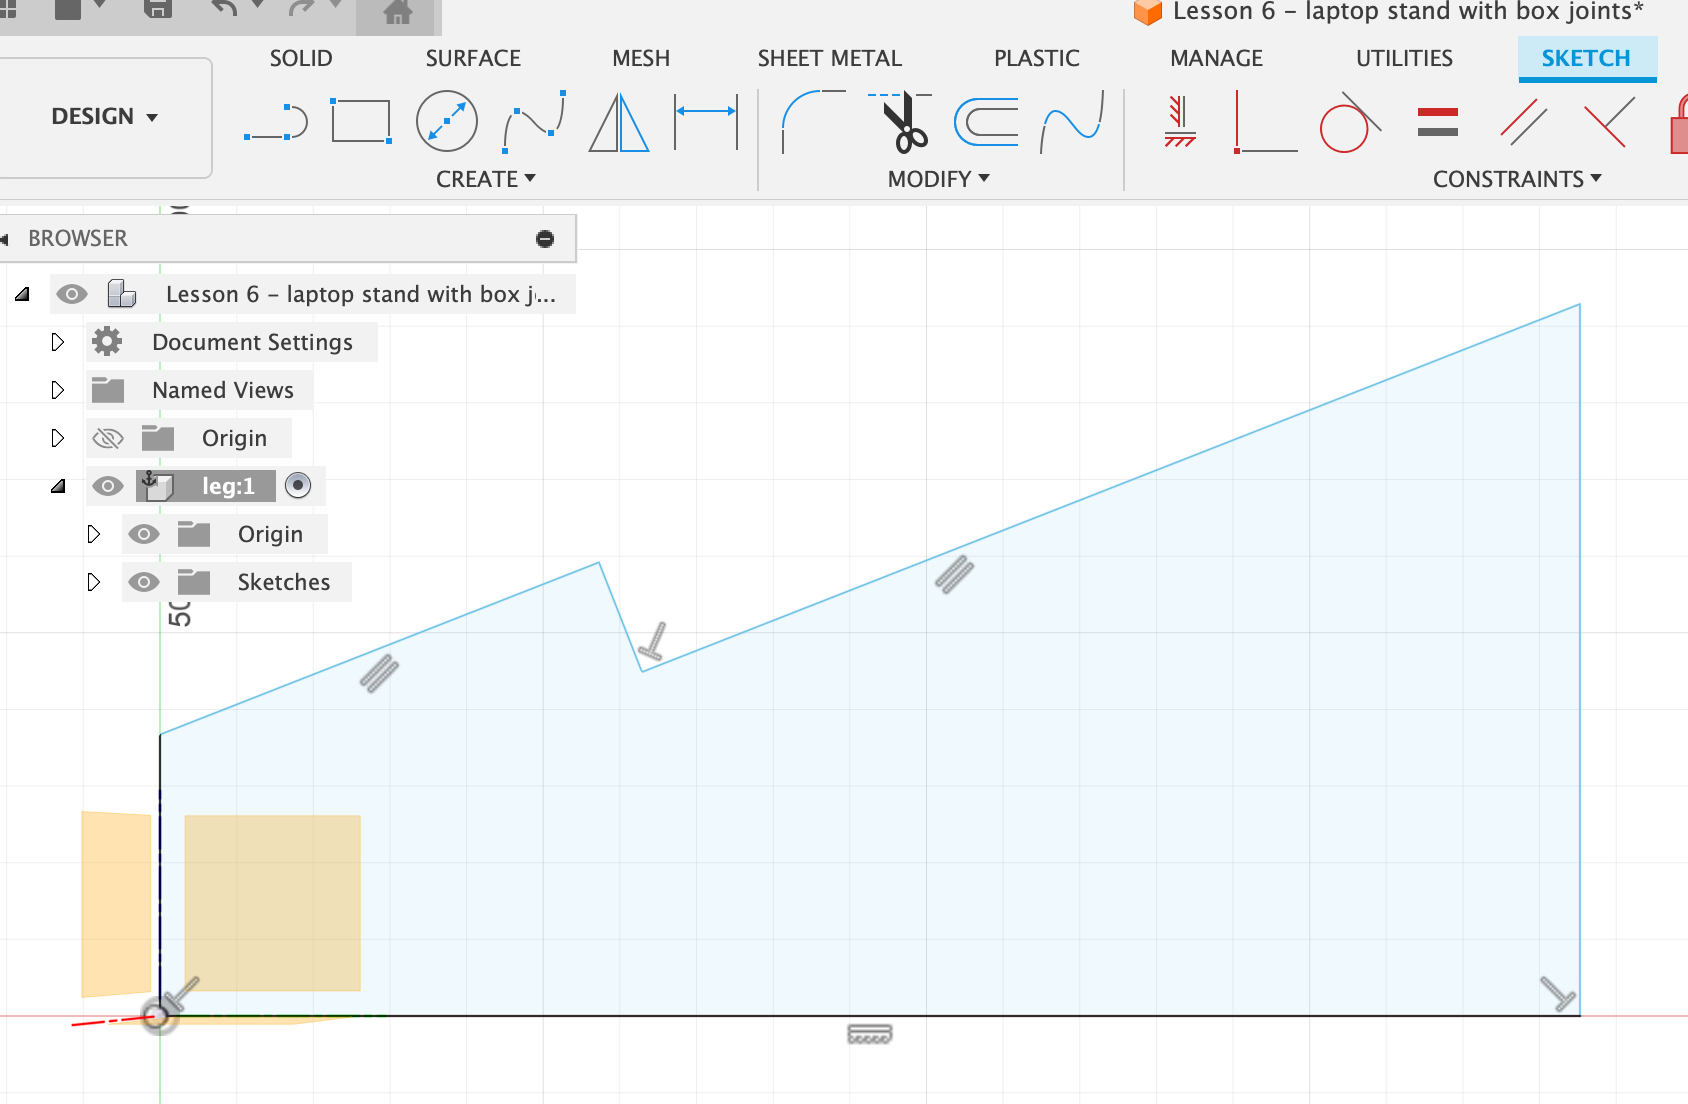Screen dimensions: 1688x1104
Task: Expand the Document Settings node
Action: pyautogui.click(x=57, y=342)
